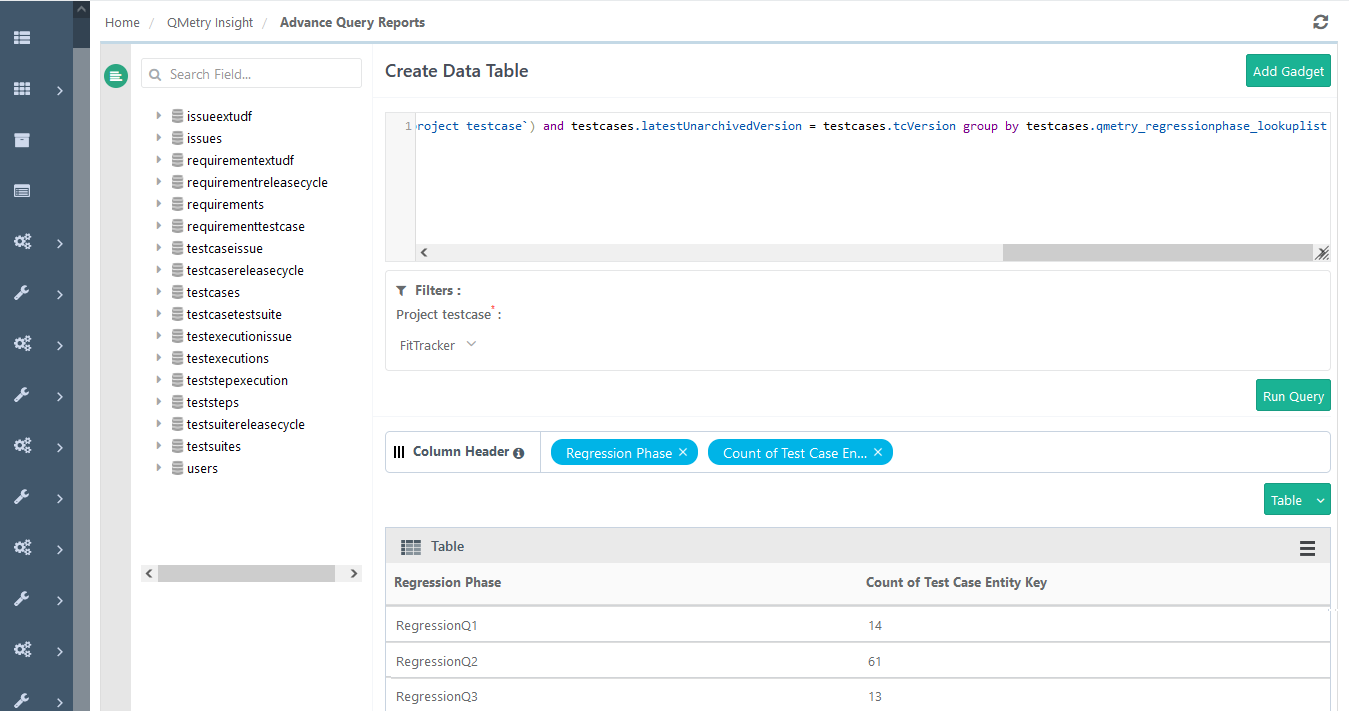Expand the testcases tree node
The image size is (1349, 711).
(159, 292)
